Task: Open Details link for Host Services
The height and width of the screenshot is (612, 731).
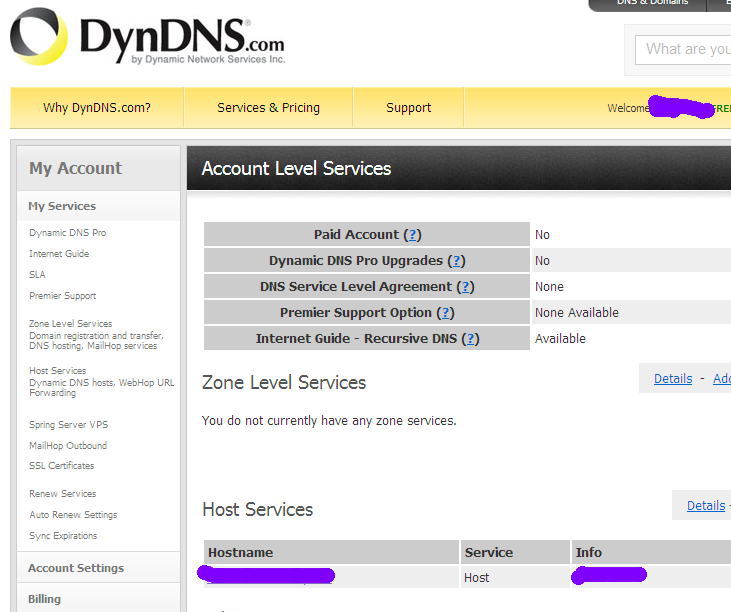Action: click(x=706, y=505)
